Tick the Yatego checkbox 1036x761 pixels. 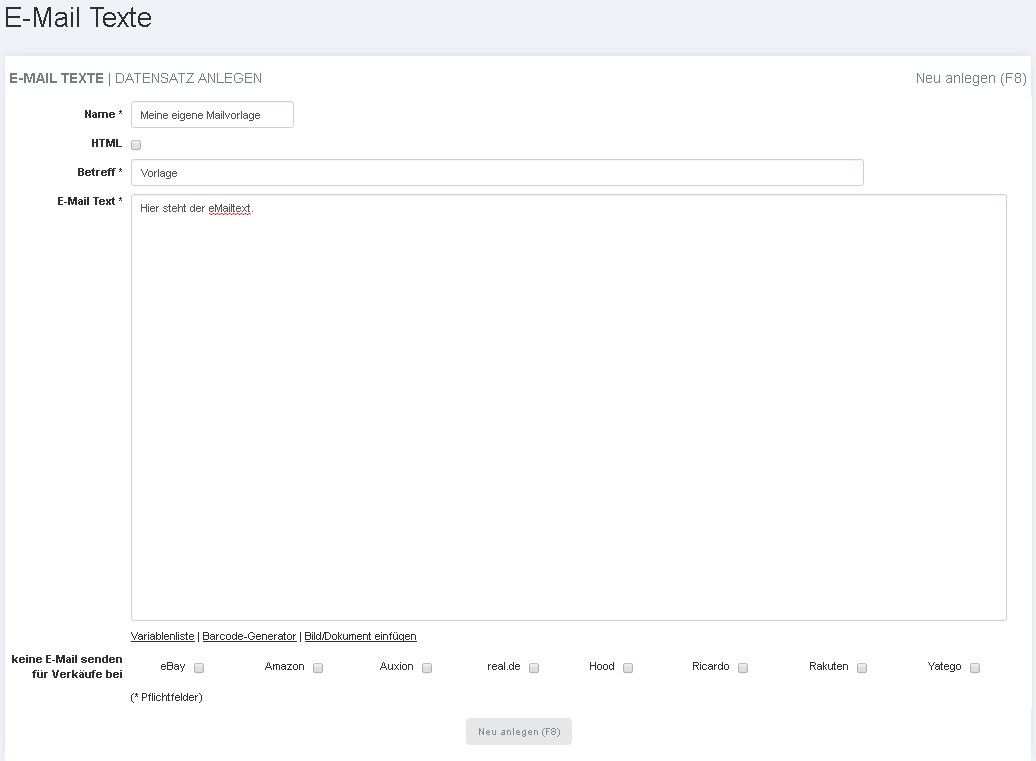(975, 668)
